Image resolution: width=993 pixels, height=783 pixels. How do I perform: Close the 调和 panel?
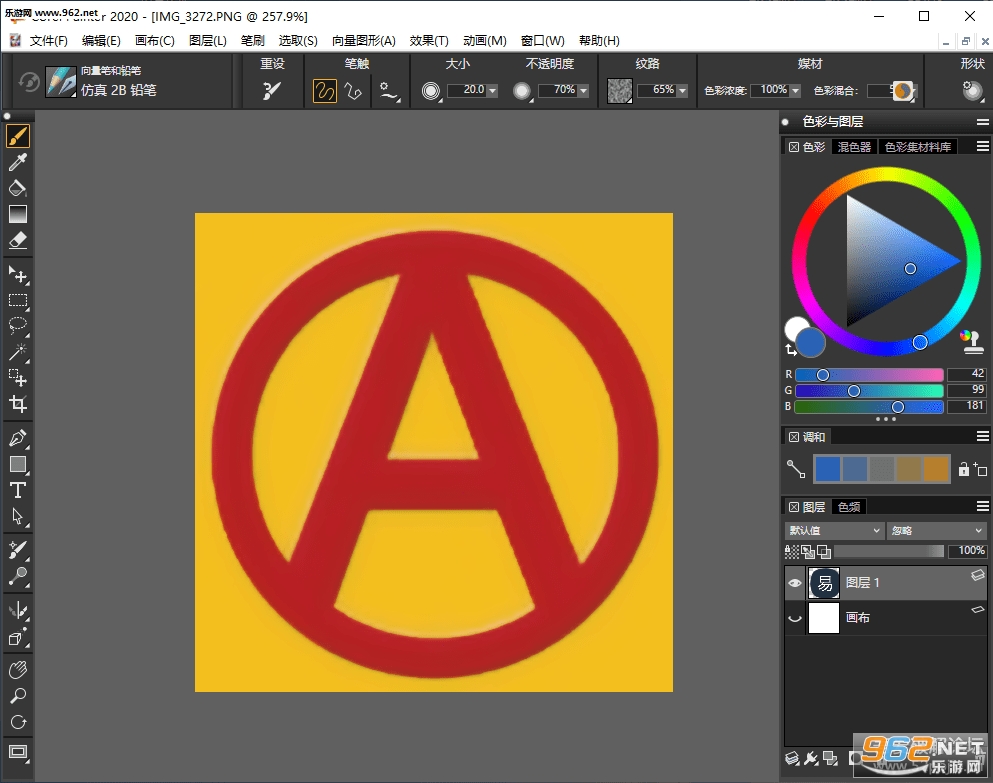pos(794,436)
